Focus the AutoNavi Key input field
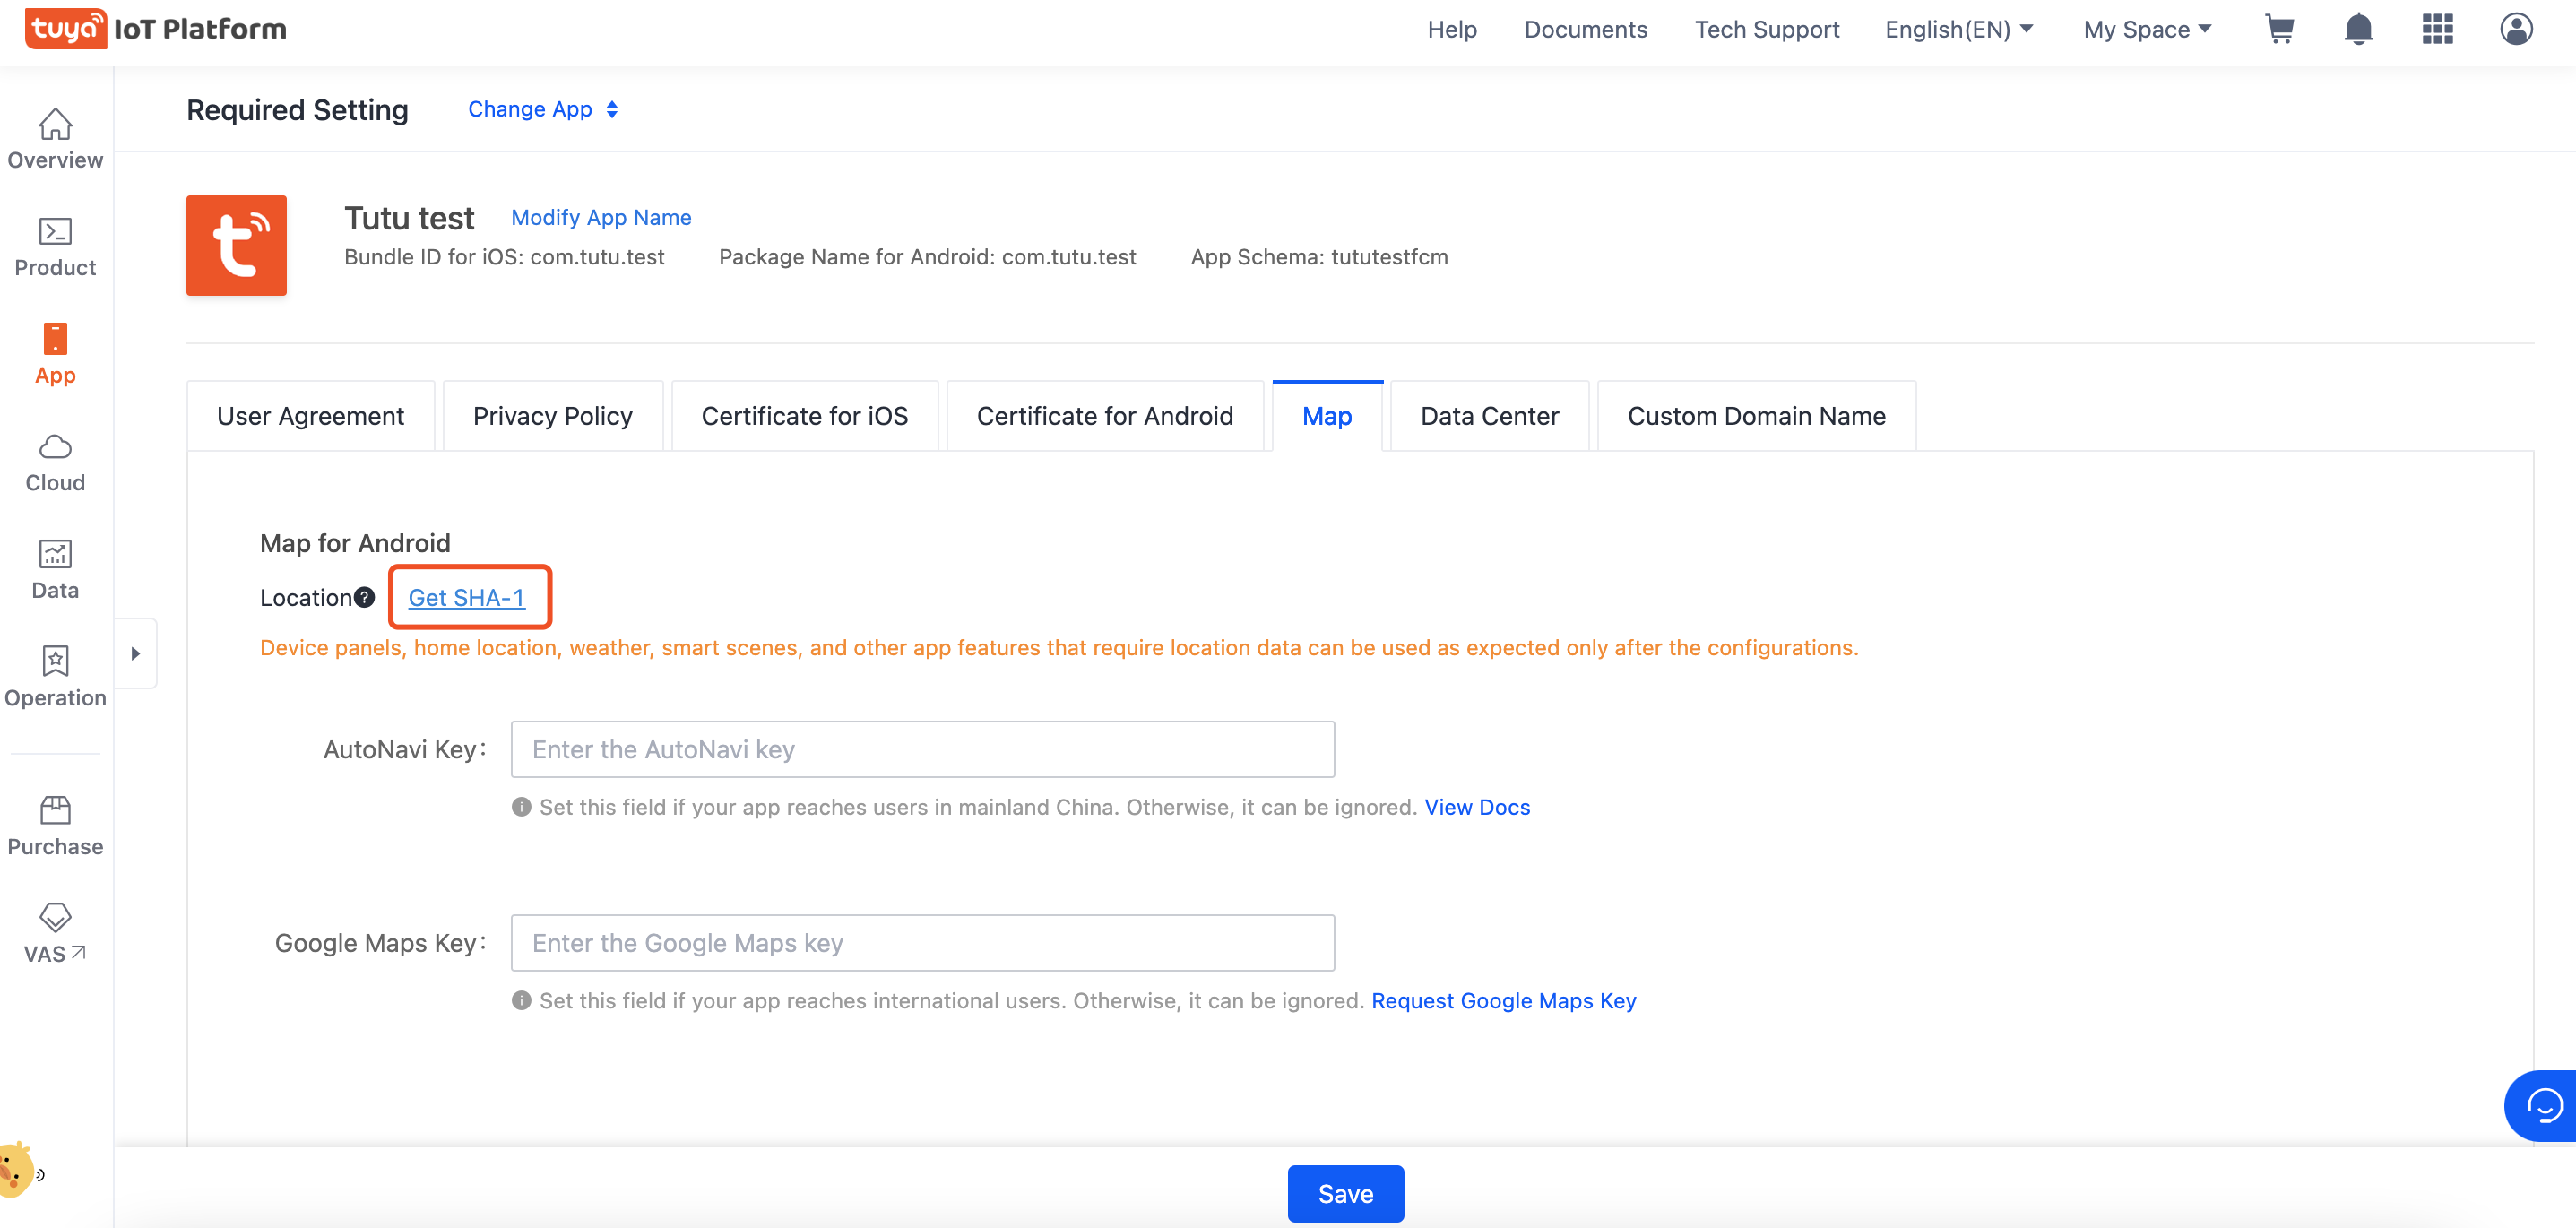Viewport: 2576px width, 1228px height. (922, 749)
